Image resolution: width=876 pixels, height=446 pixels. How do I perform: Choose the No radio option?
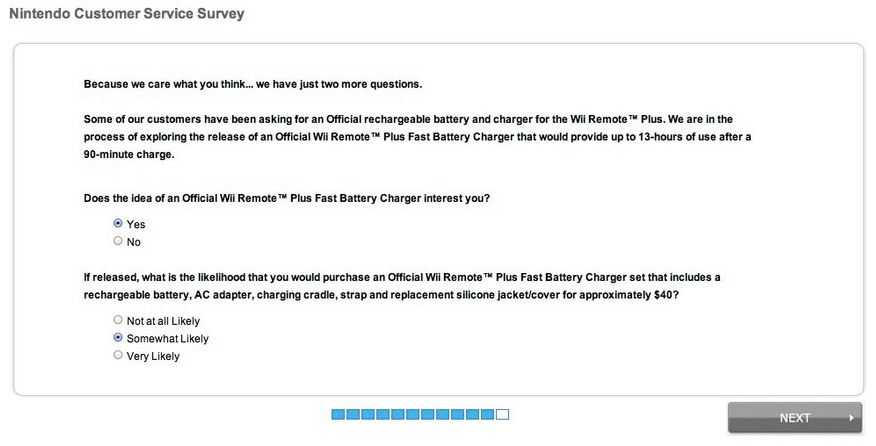(x=118, y=241)
